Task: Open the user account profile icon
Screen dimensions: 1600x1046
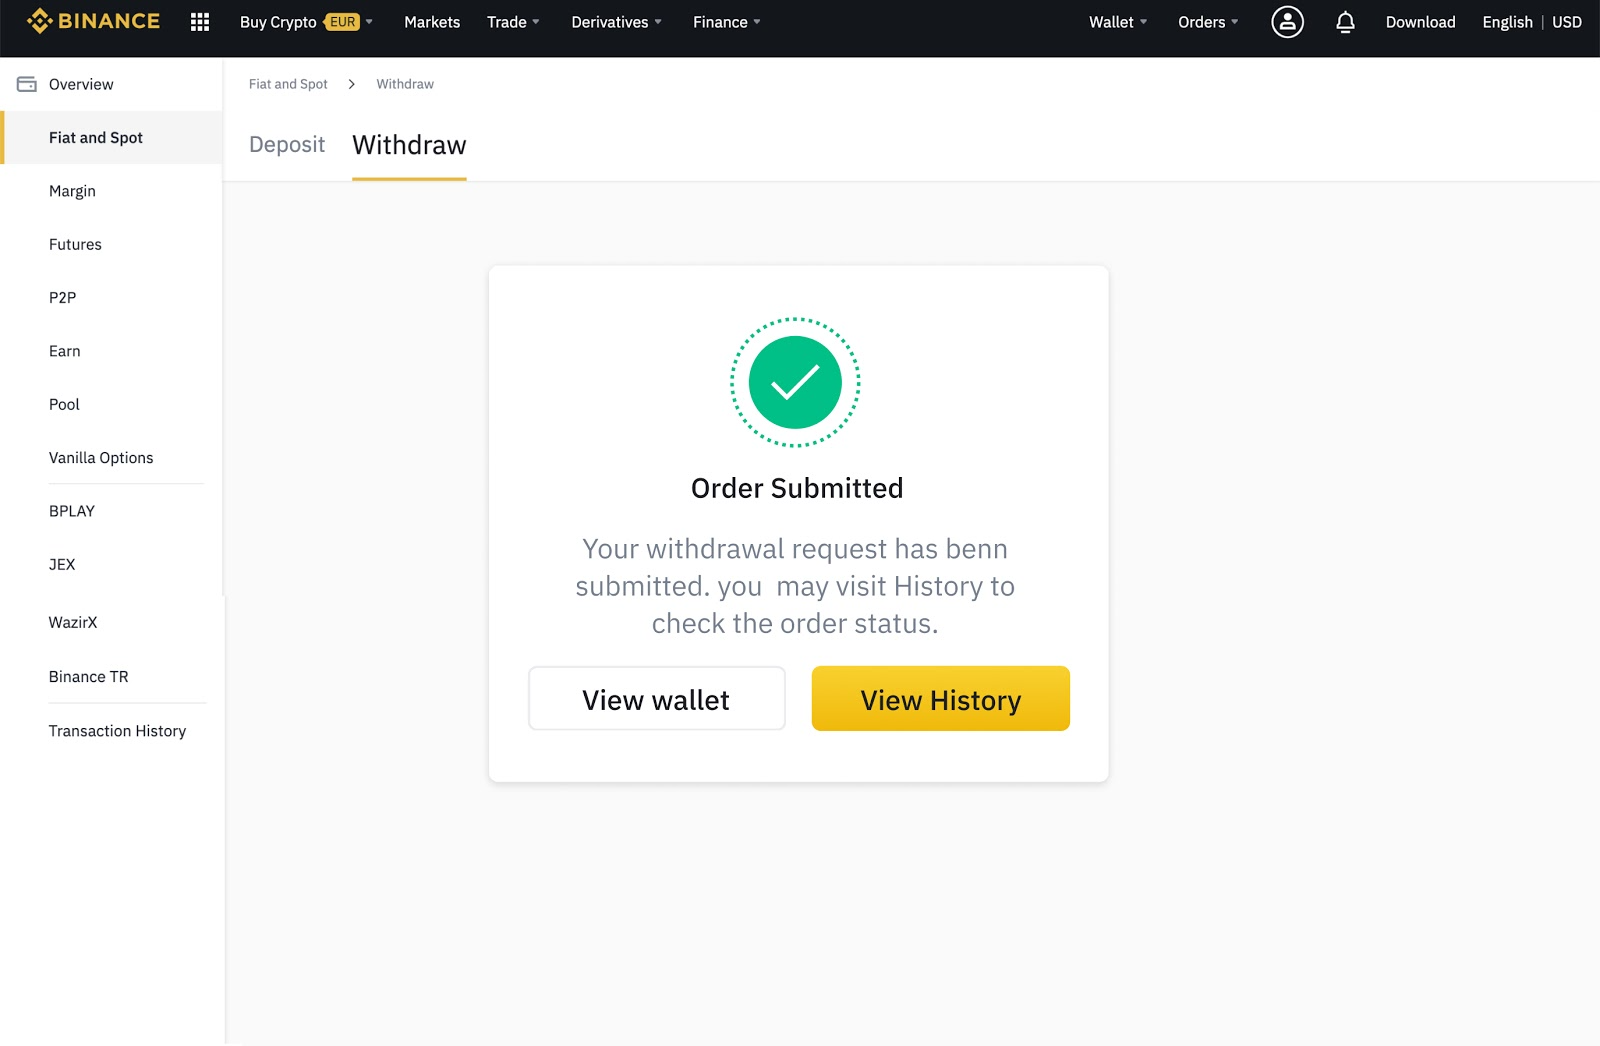Action: (1287, 22)
